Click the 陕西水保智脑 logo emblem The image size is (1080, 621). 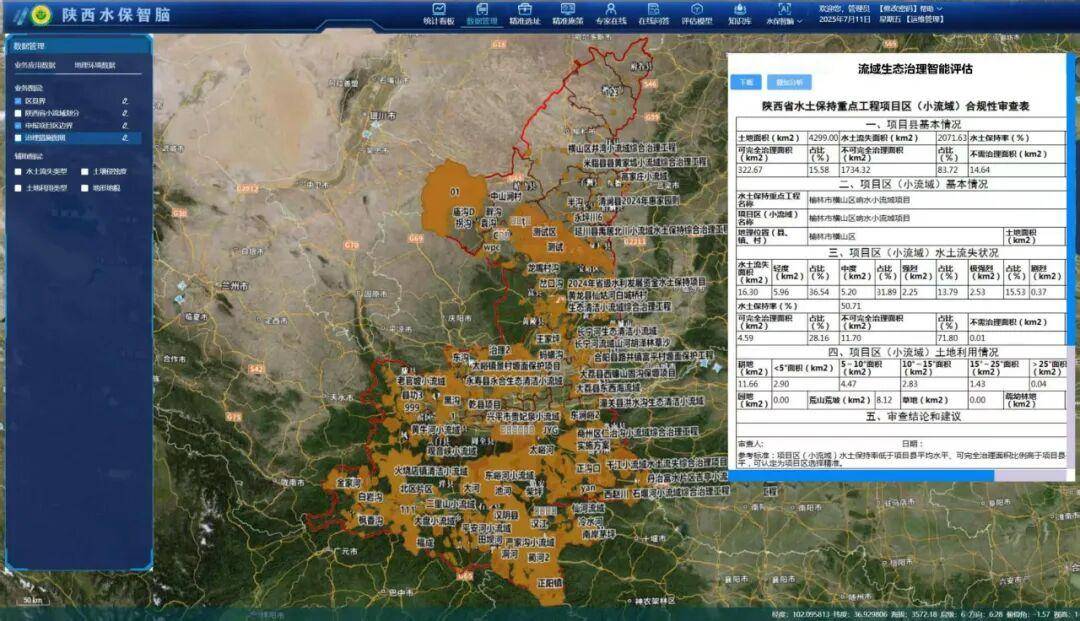[x=41, y=15]
